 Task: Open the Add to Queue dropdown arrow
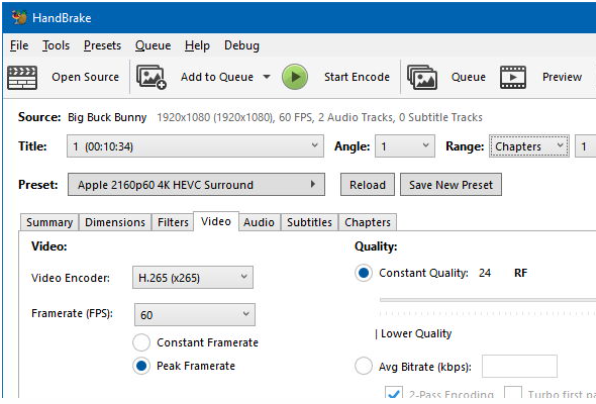pyautogui.click(x=267, y=77)
